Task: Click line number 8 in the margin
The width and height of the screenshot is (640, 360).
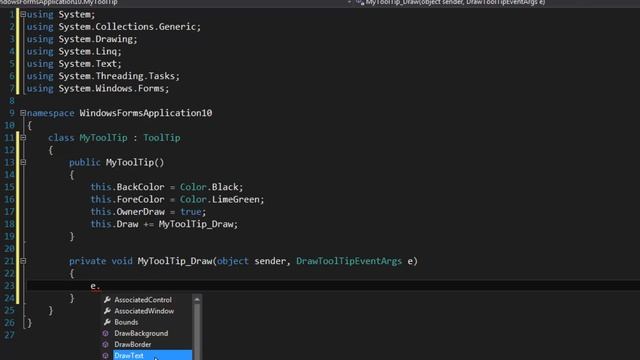Action: point(11,101)
